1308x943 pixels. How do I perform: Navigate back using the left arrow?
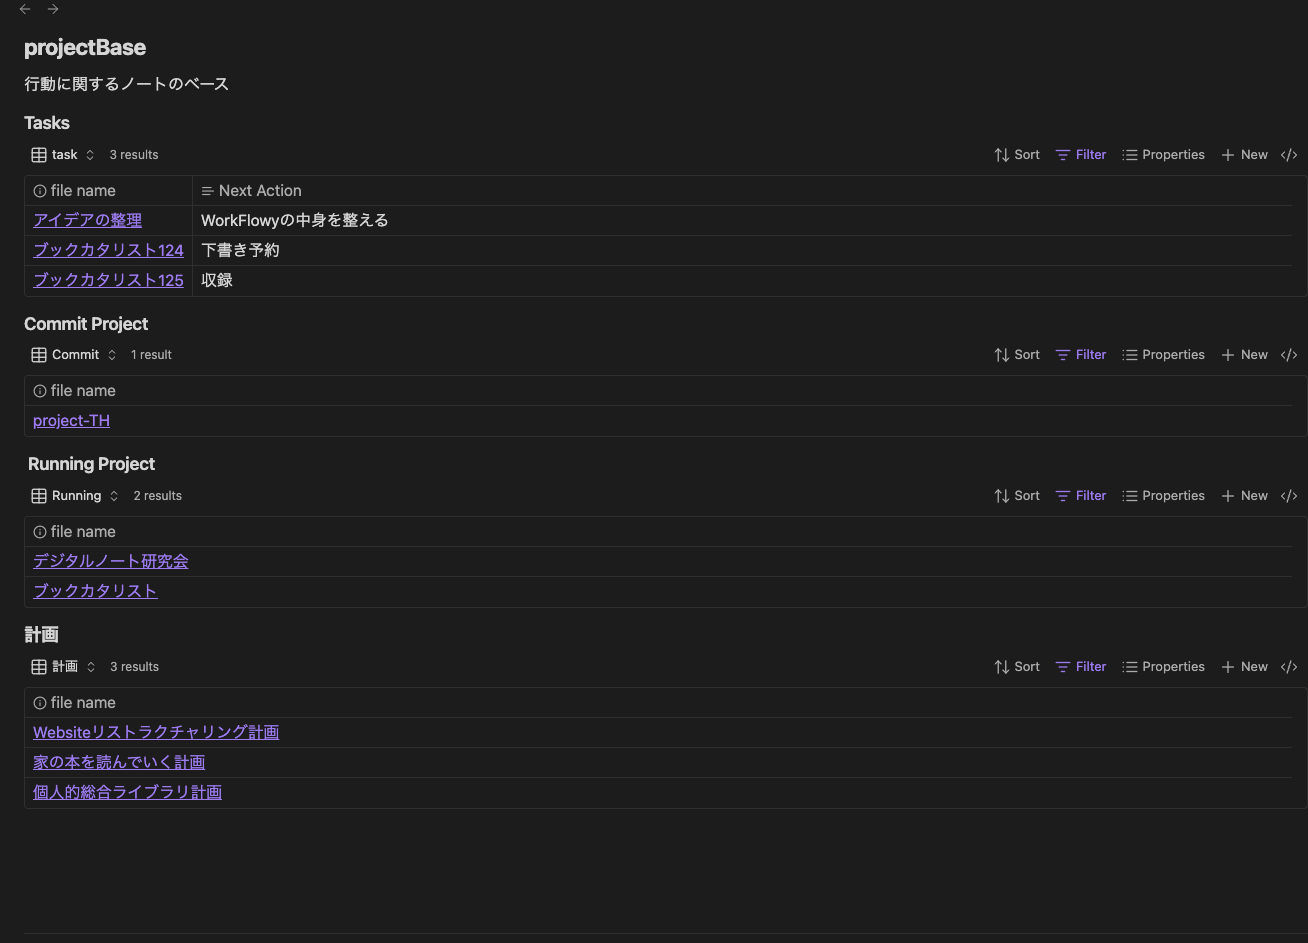[24, 9]
